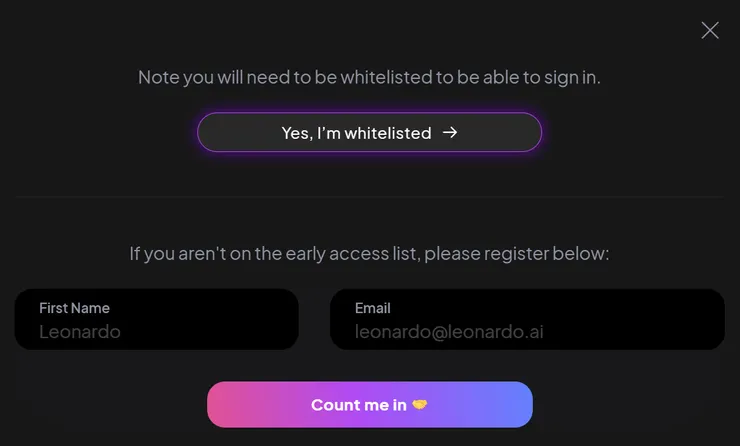Click the "Email" field label
The height and width of the screenshot is (446, 740).
click(x=372, y=308)
